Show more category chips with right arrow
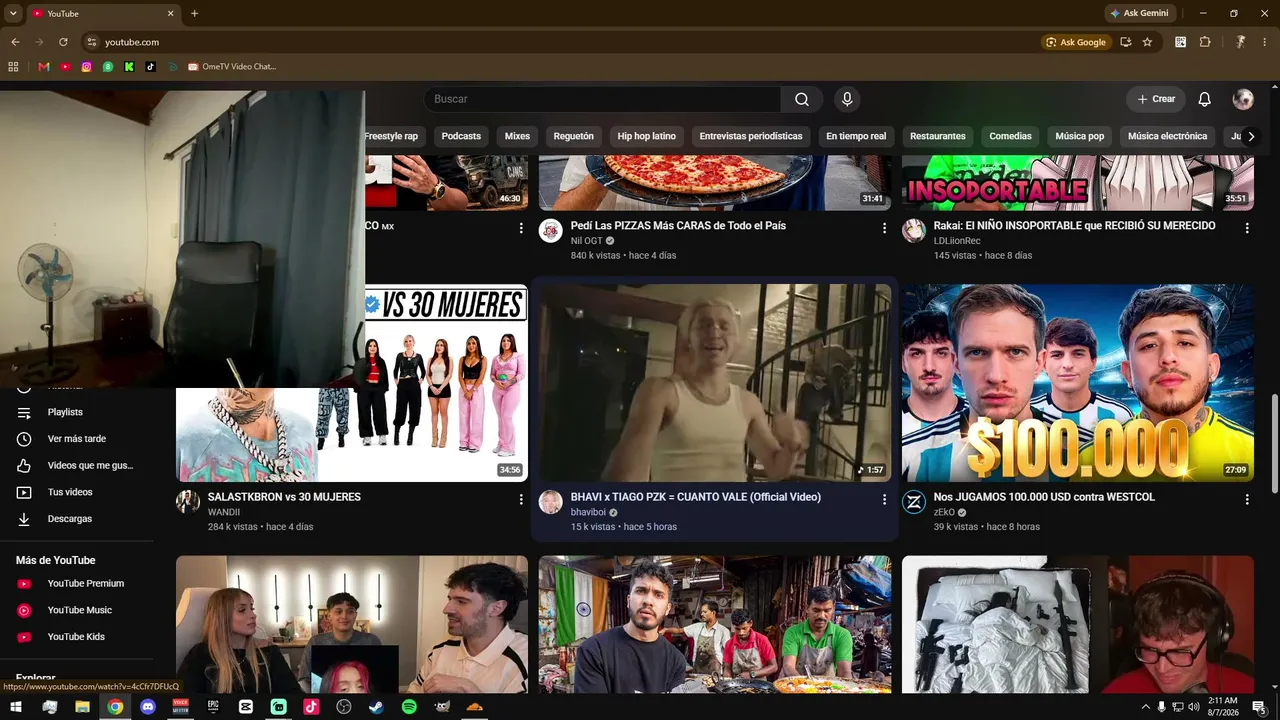Screen dimensions: 1280x720 click(1251, 136)
